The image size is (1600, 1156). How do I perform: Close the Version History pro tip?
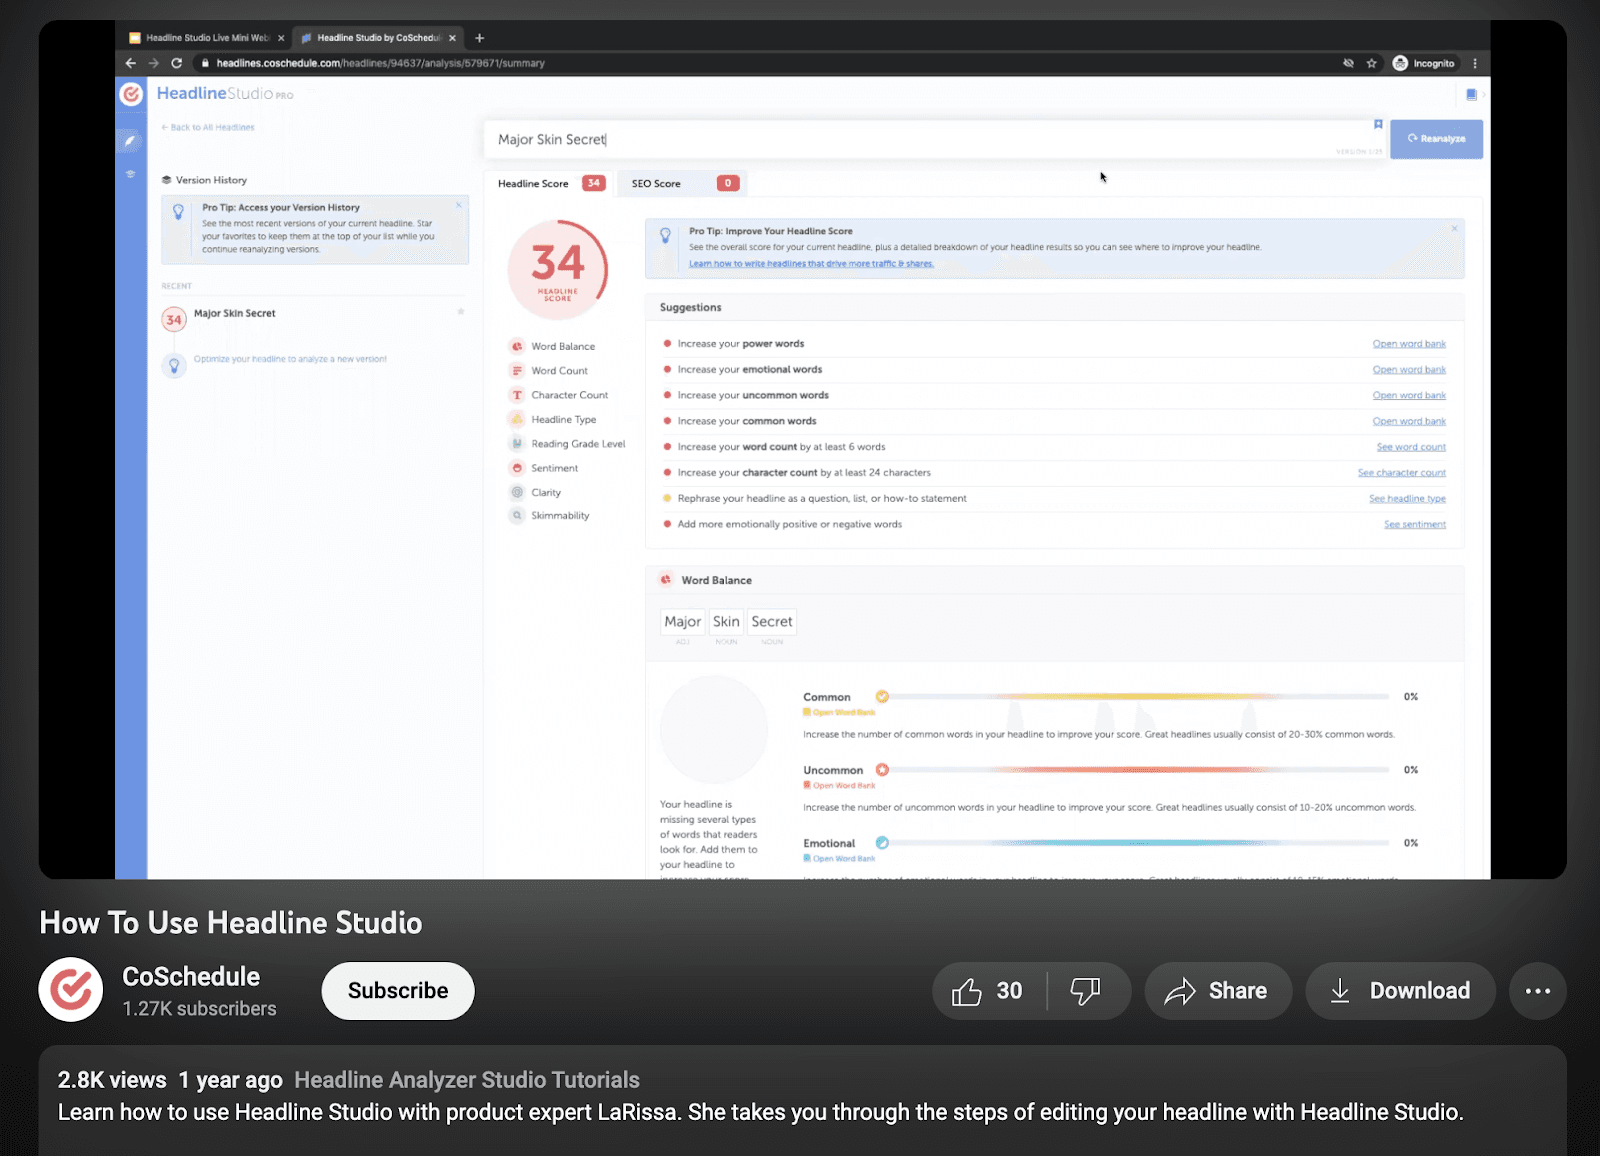(459, 205)
